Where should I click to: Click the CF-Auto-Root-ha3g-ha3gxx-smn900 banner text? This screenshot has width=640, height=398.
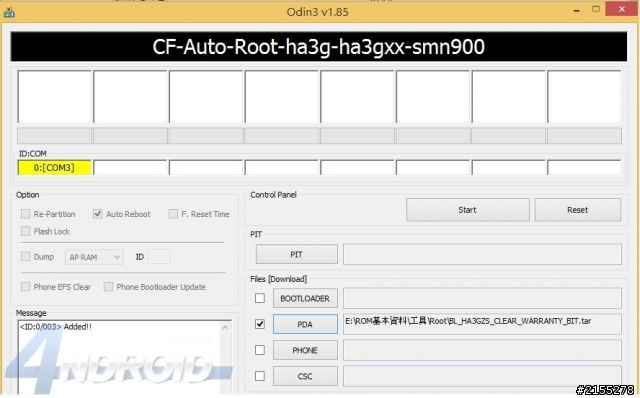(x=318, y=47)
